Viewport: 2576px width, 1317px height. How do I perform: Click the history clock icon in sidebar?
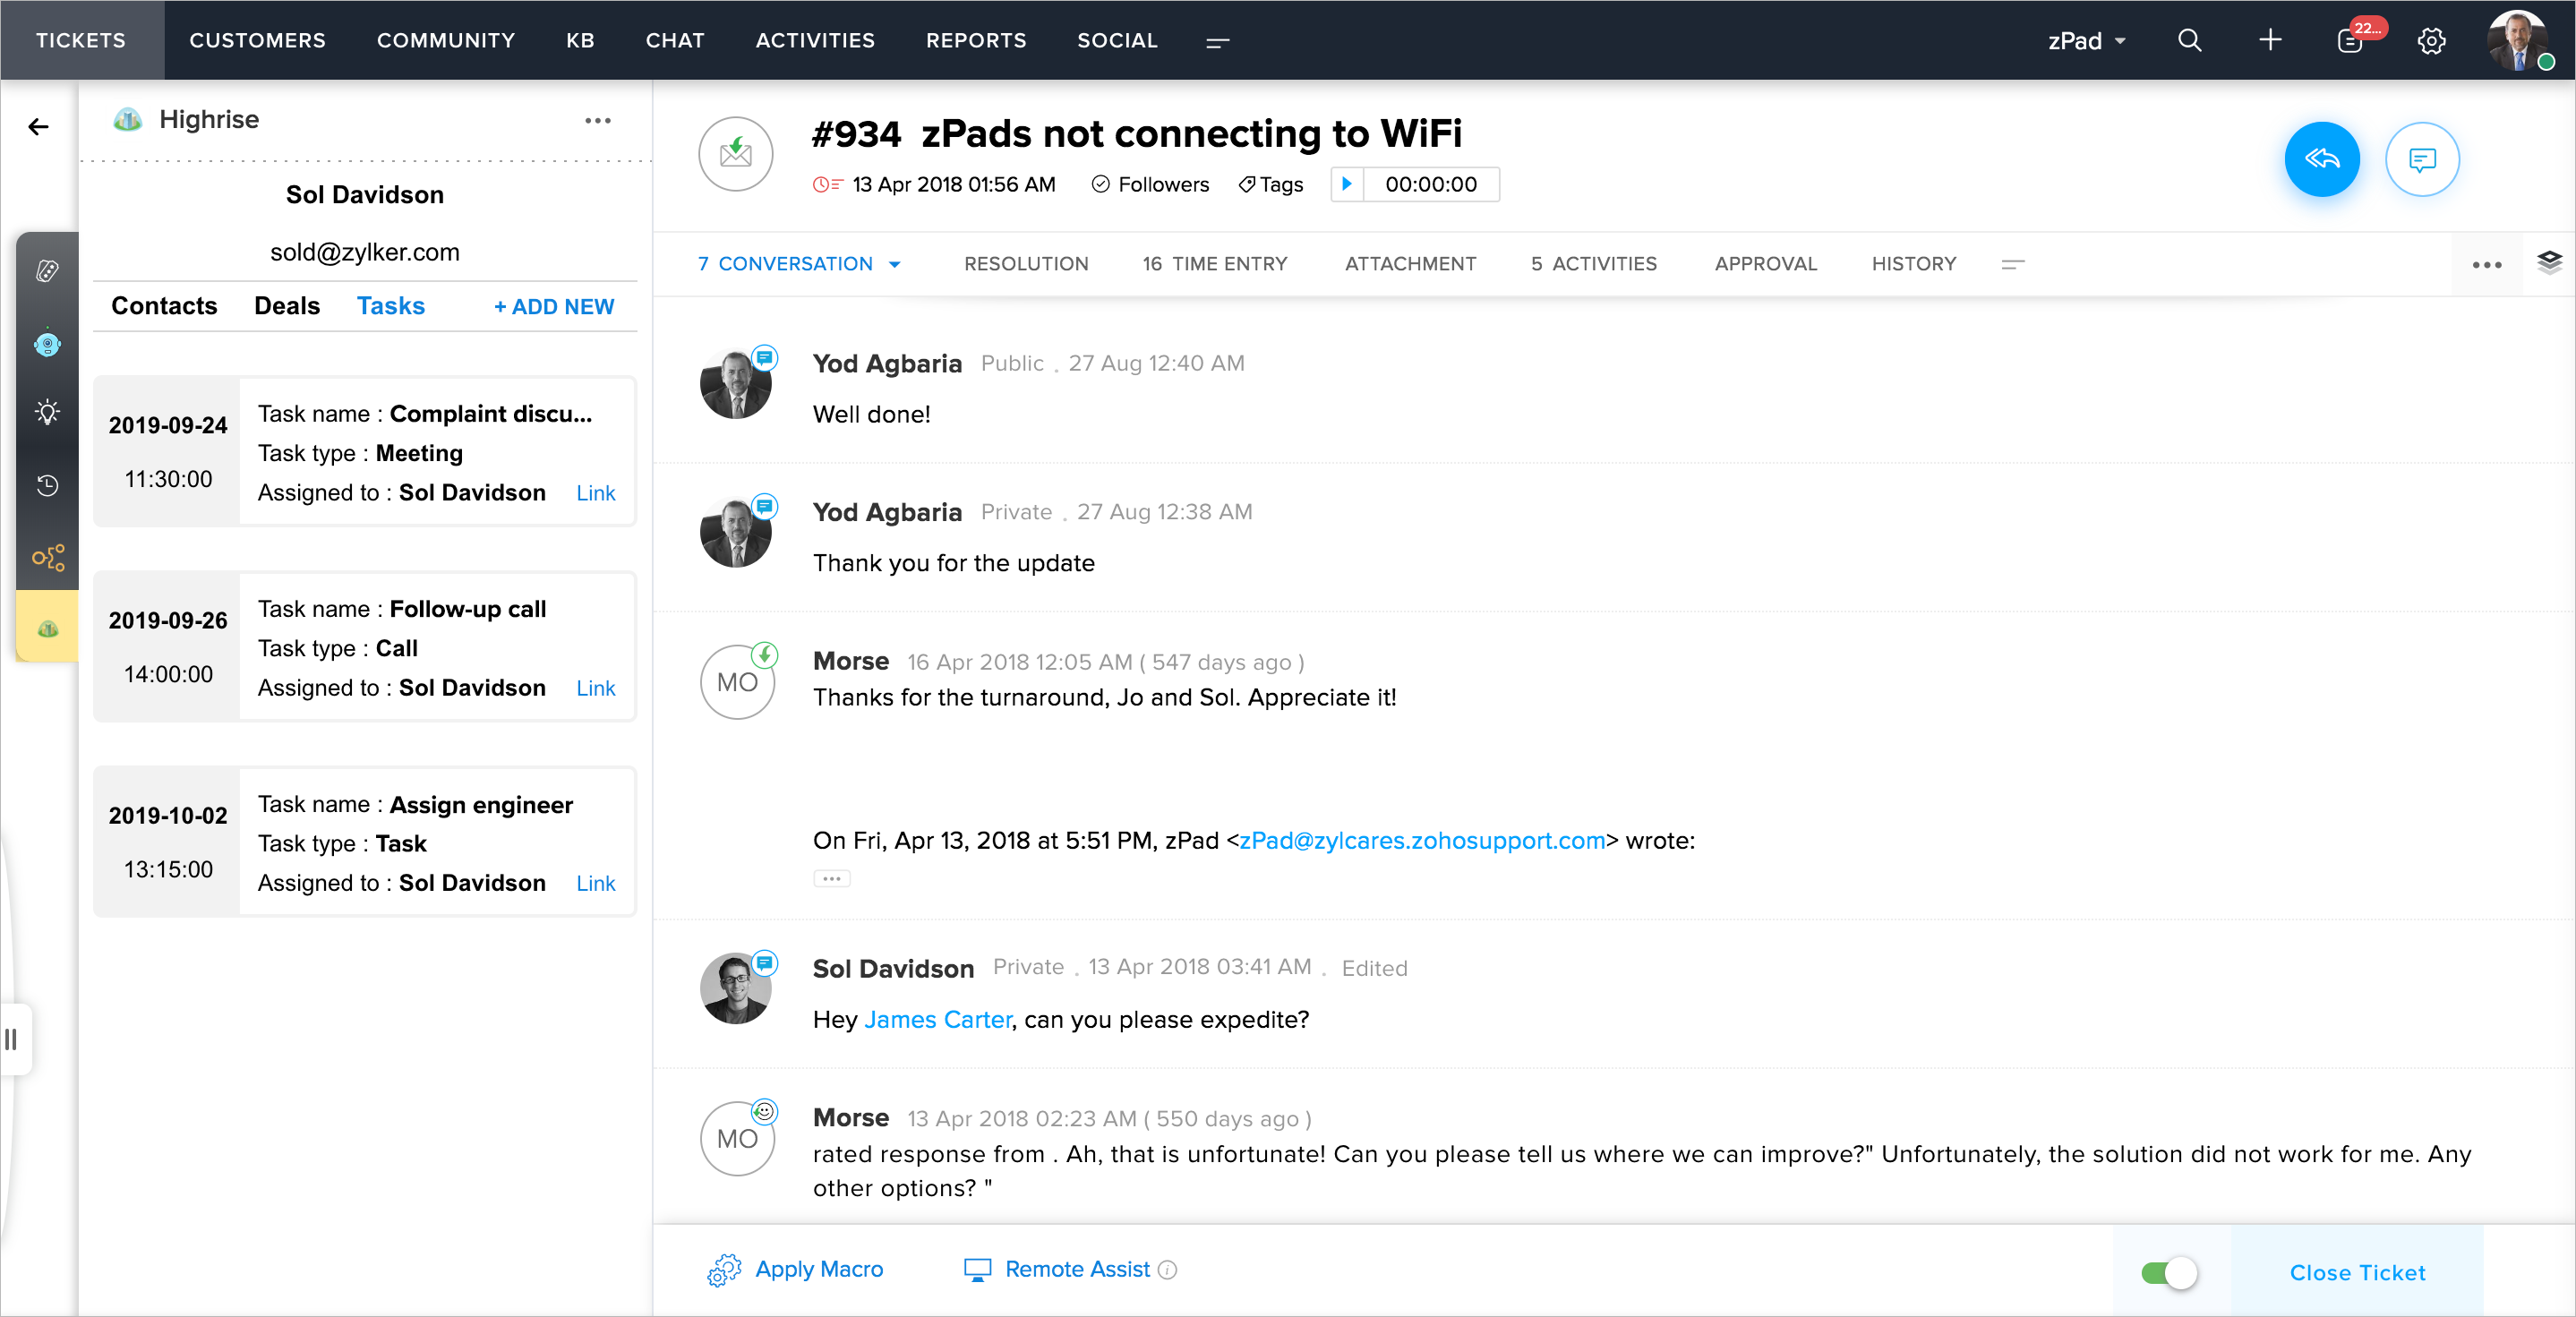coord(47,486)
